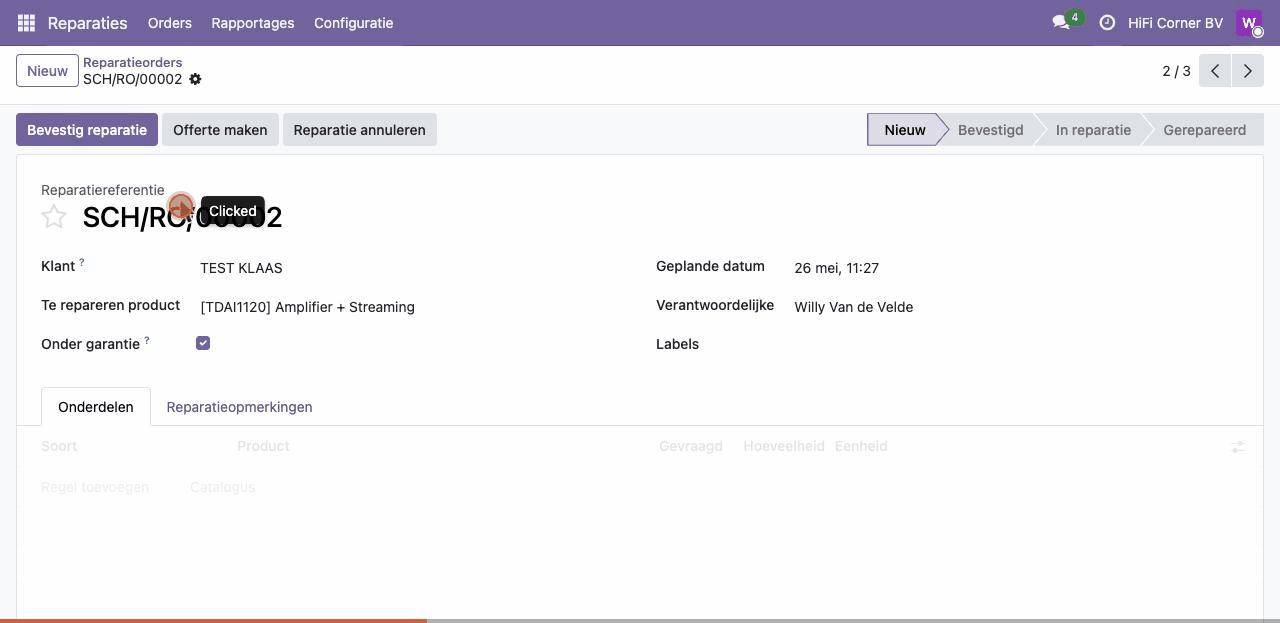Click the Reparatieorders breadcrumb link
1280x623 pixels.
[132, 62]
